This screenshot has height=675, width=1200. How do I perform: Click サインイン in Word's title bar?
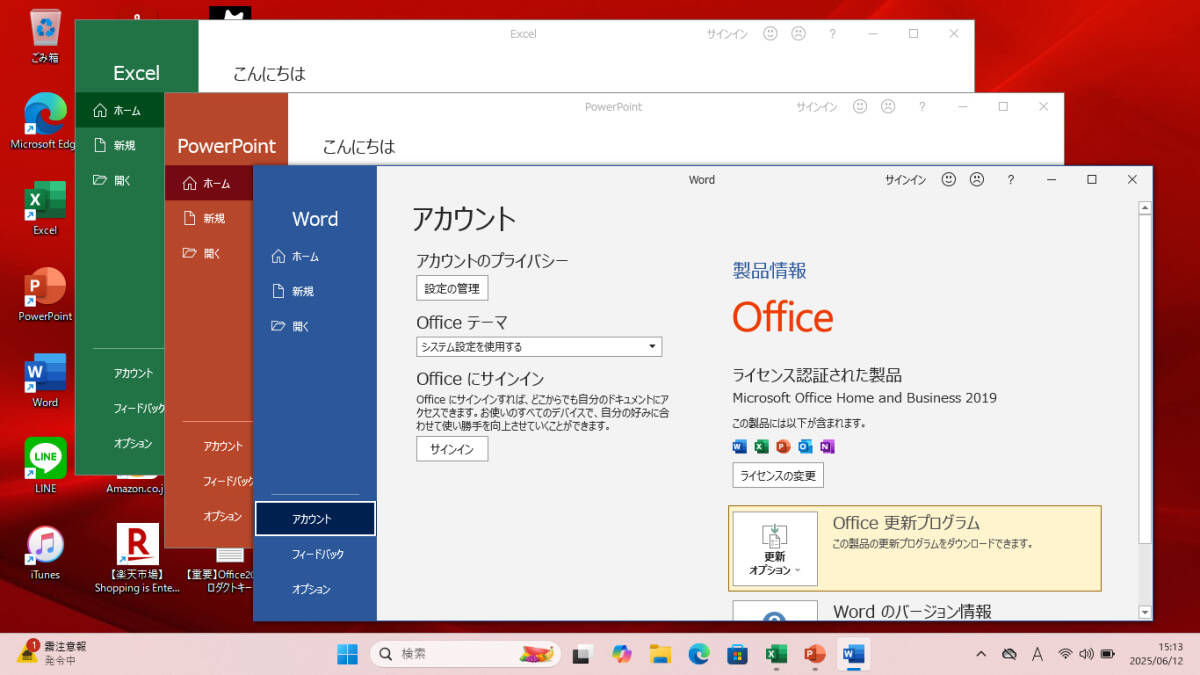(905, 180)
